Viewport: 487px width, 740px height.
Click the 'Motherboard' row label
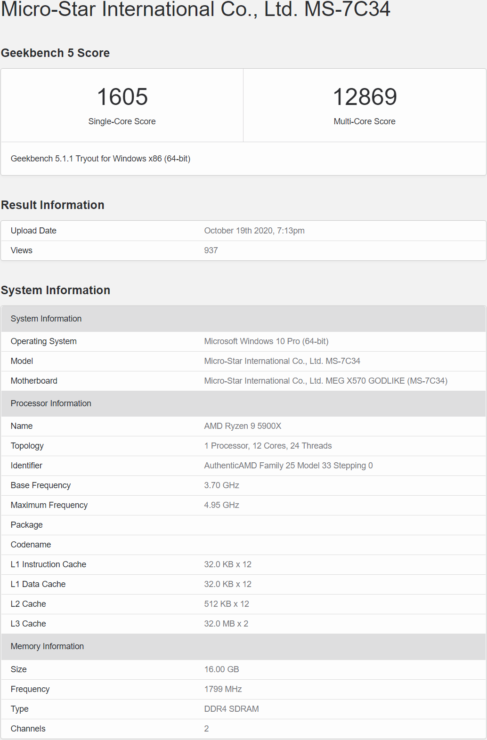(34, 381)
